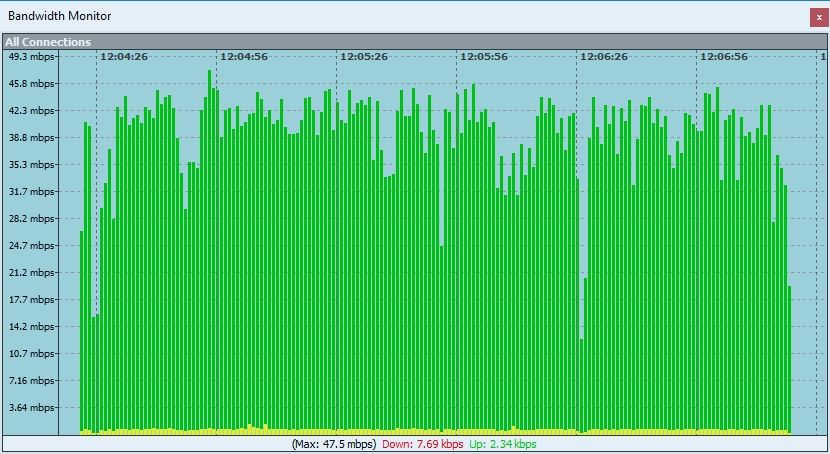
Task: Close the Bandwidth Monitor window
Action: point(818,16)
